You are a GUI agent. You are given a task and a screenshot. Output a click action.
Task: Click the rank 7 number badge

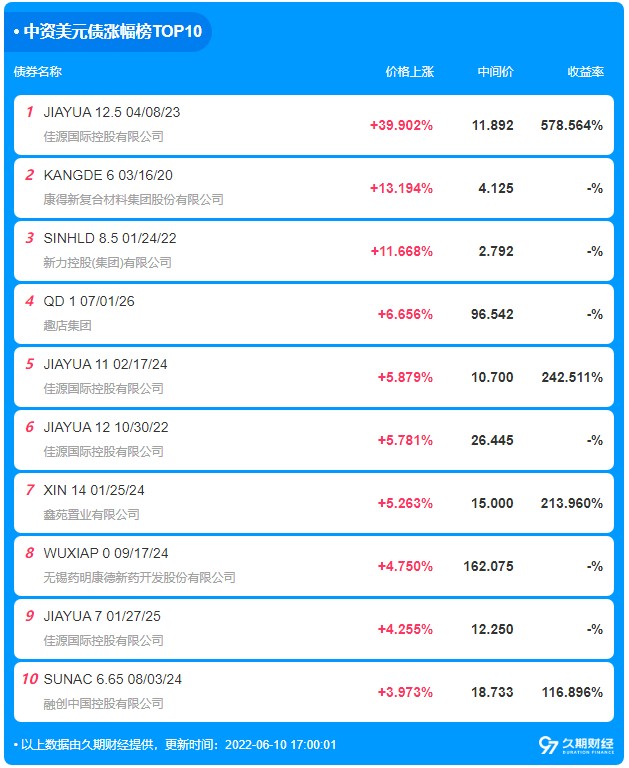coord(30,490)
